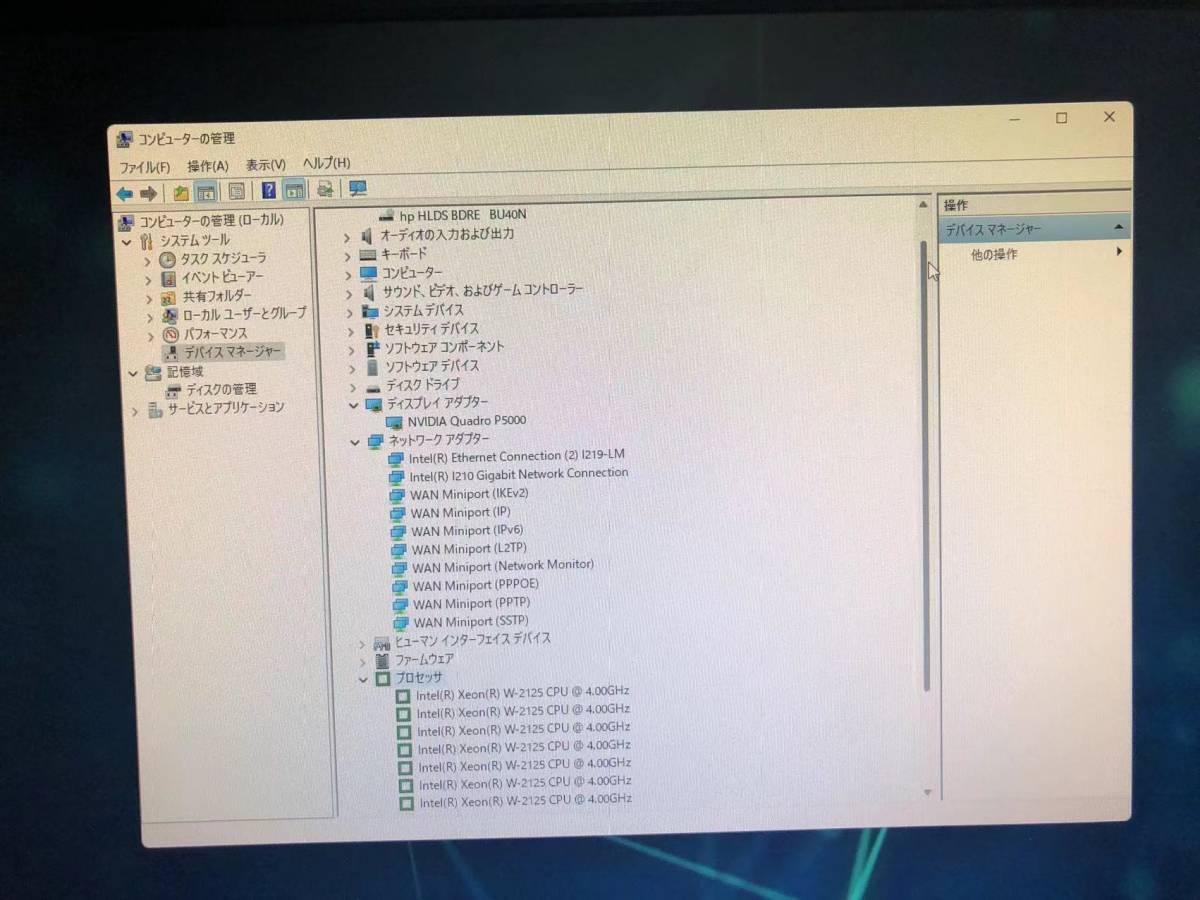Collapse the 記憶域 tree node
1200x900 pixels.
[133, 373]
